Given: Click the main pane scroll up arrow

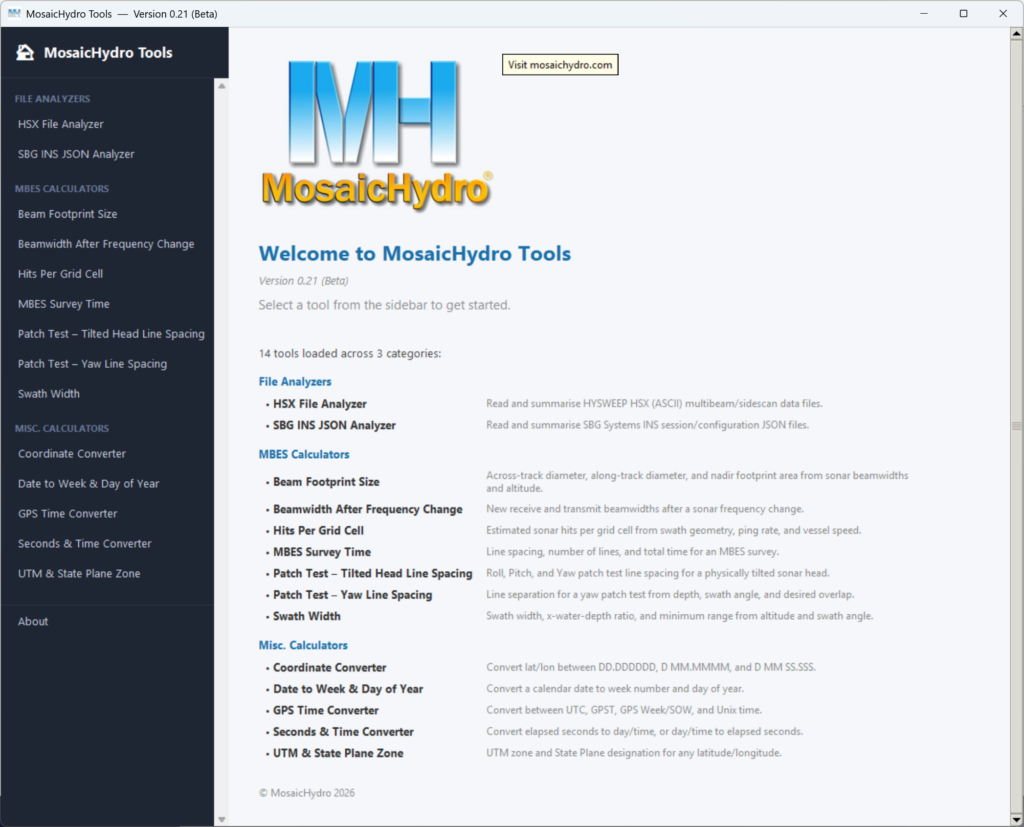Looking at the screenshot, I should (x=1017, y=33).
